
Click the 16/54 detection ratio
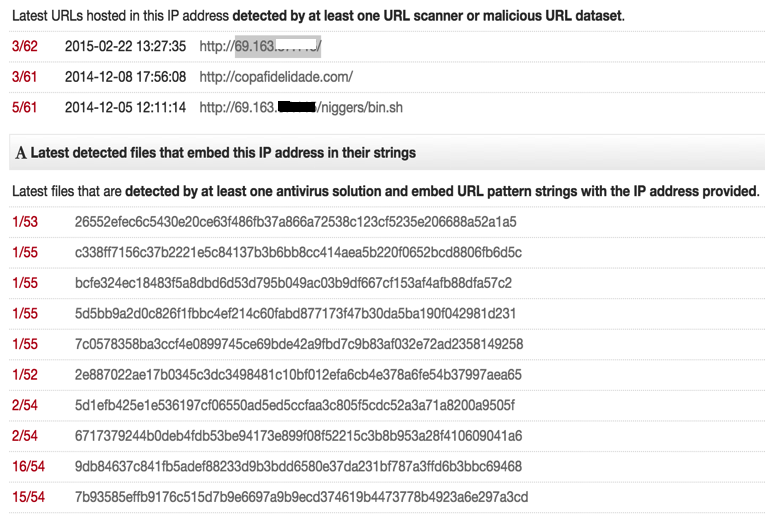click(28, 466)
